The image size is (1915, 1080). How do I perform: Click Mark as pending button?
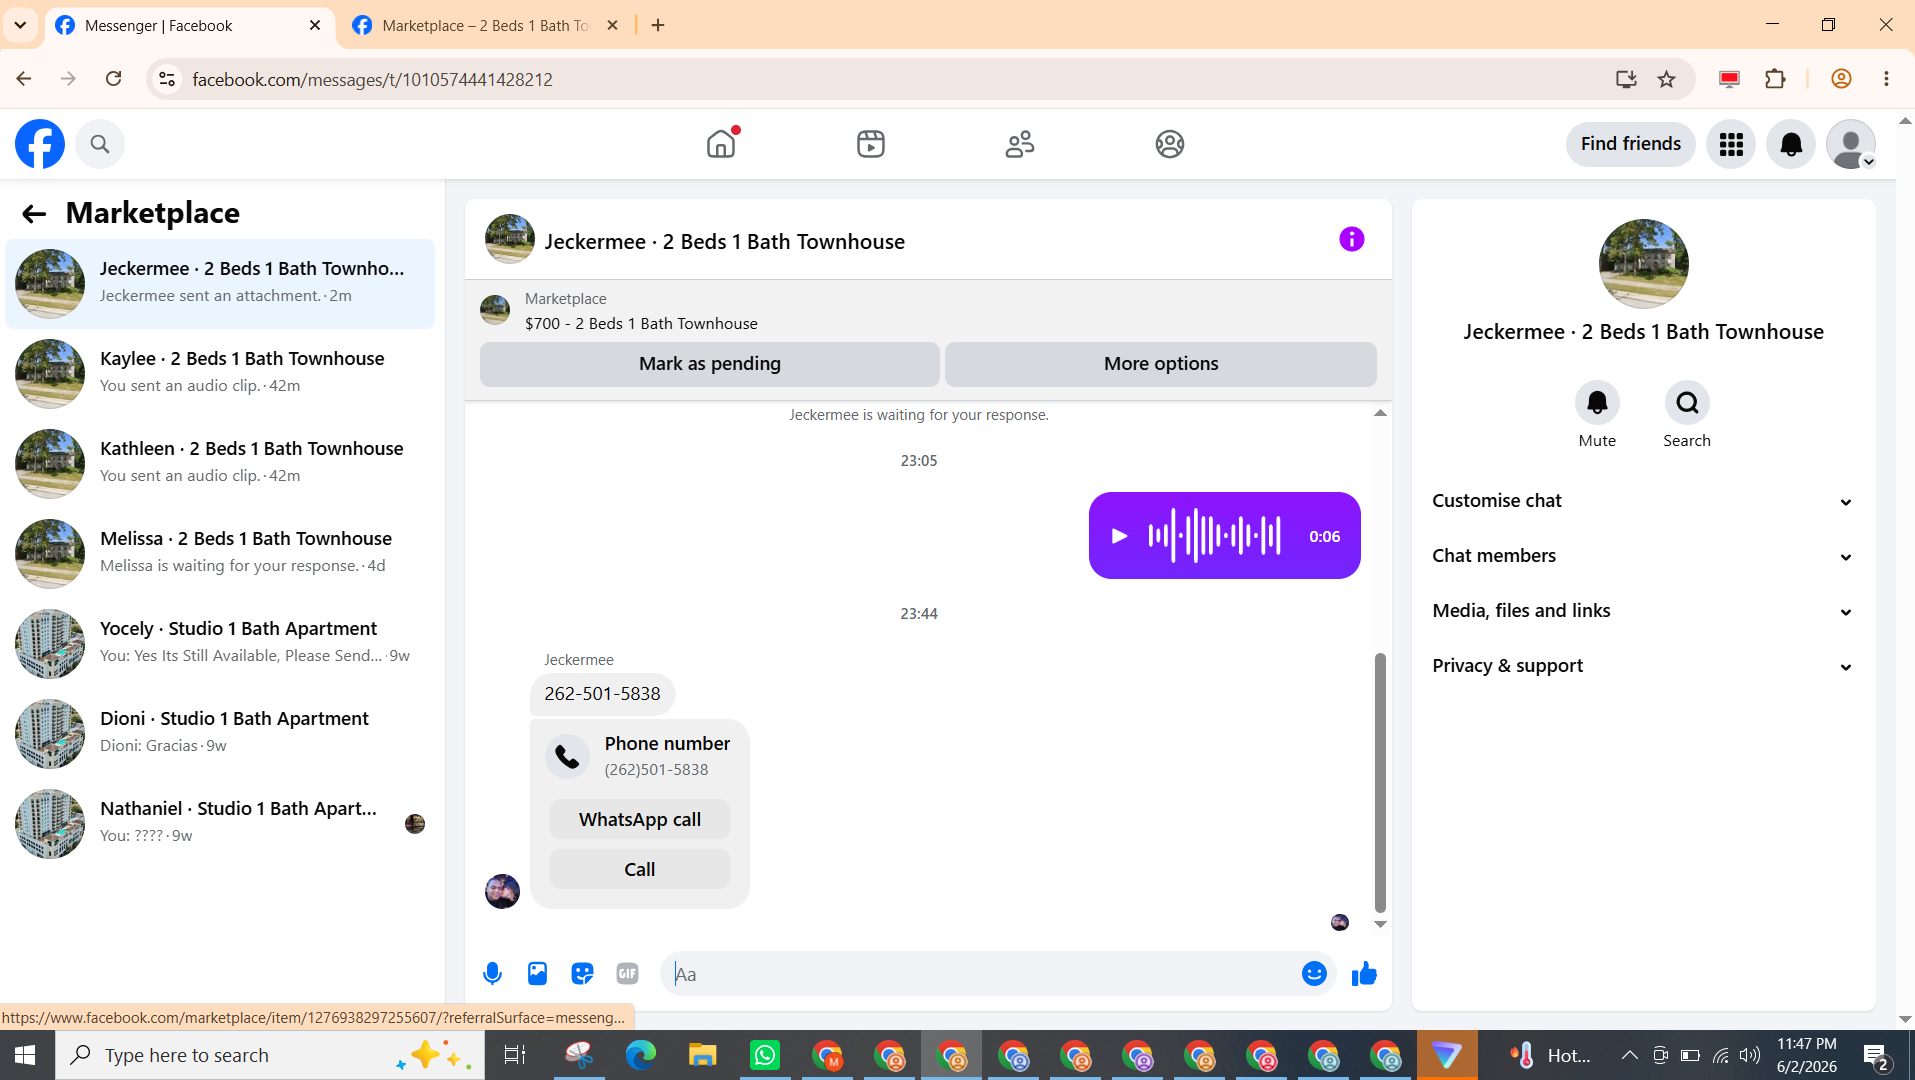(x=709, y=364)
